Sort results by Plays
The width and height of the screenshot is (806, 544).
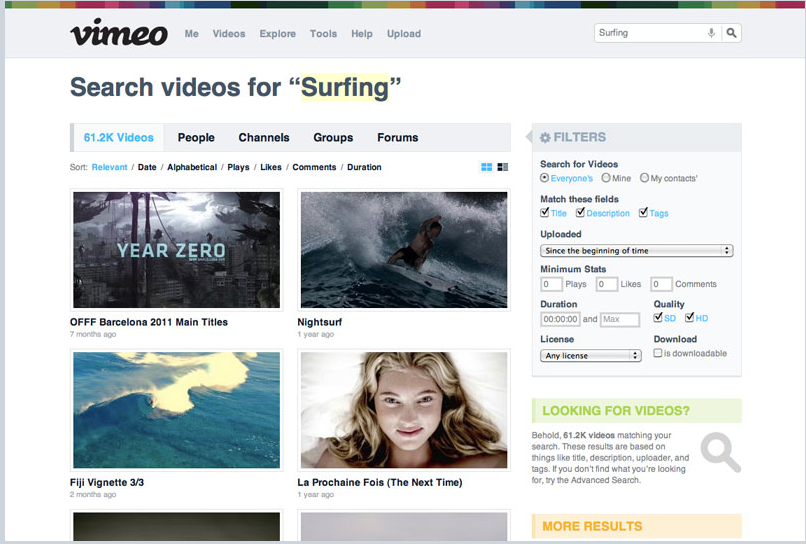tap(238, 168)
